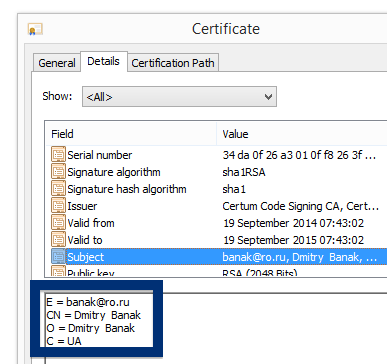Viewport: 387px width, 364px height.
Task: Click the sha1 hash algorithm value
Action: pyautogui.click(x=234, y=189)
